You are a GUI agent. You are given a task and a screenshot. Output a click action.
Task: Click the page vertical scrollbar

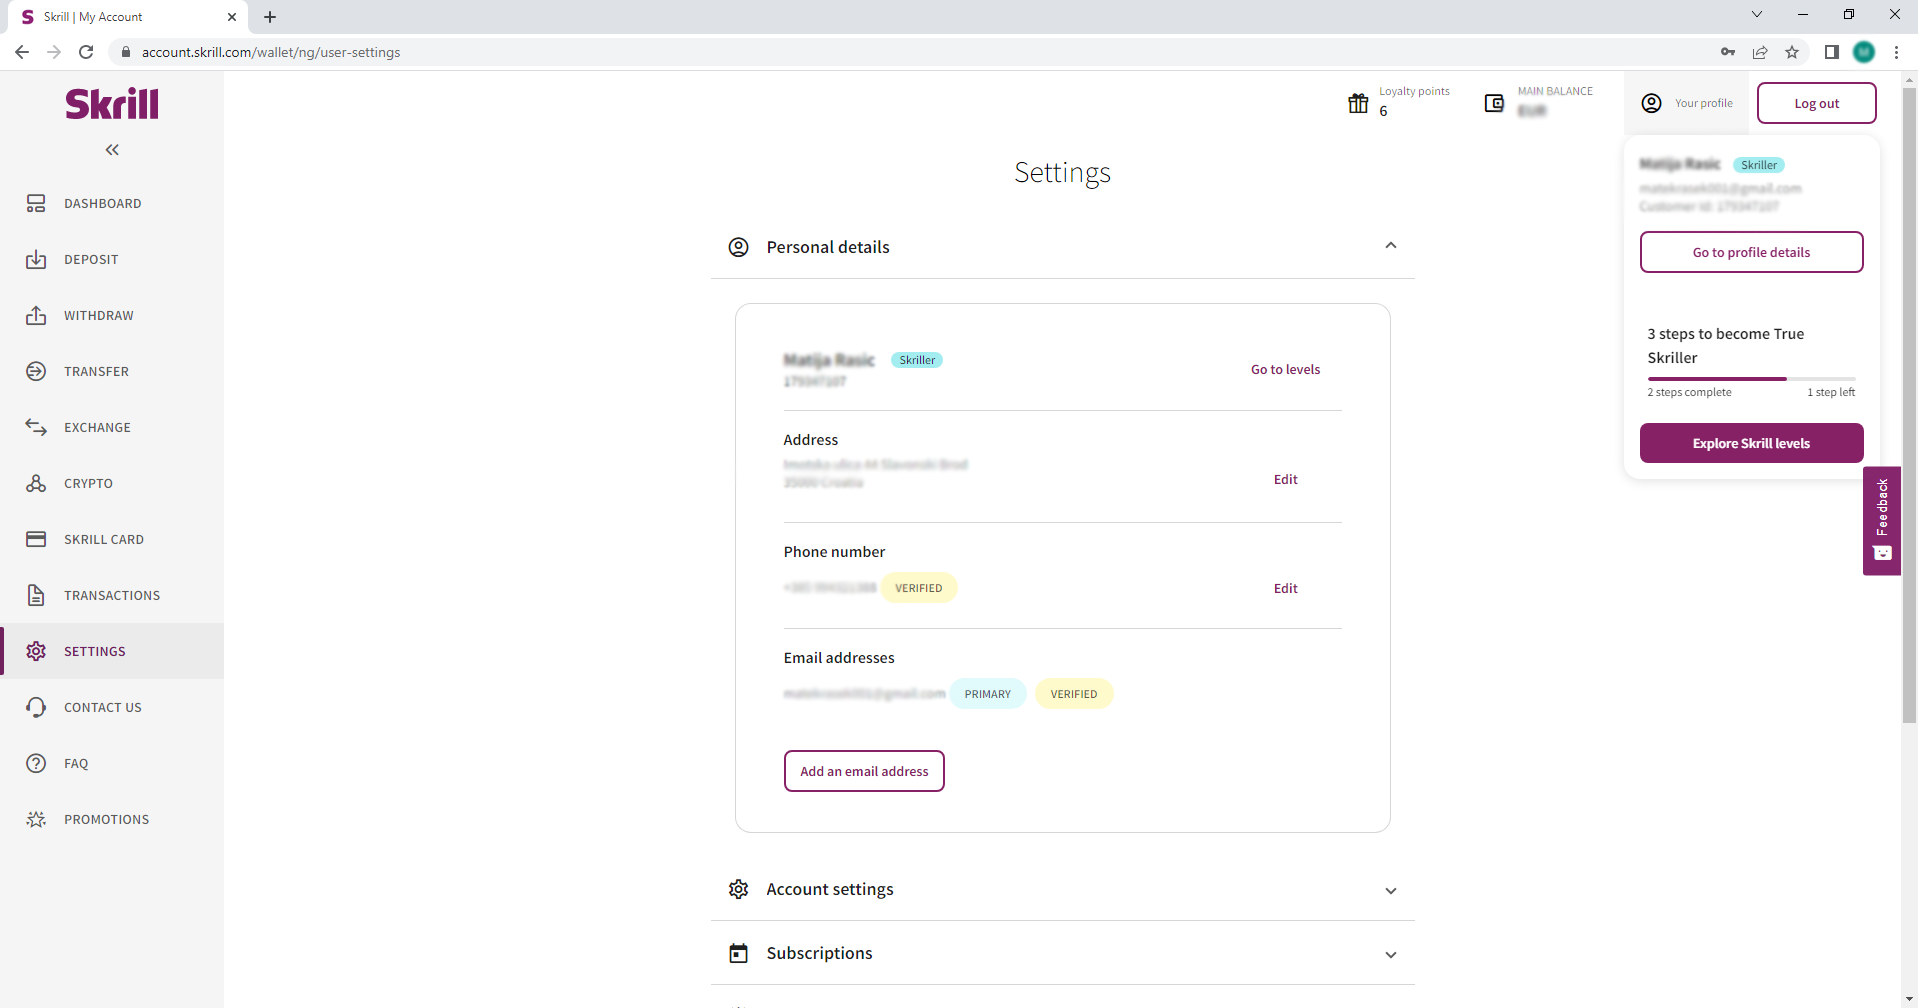pyautogui.click(x=1909, y=405)
